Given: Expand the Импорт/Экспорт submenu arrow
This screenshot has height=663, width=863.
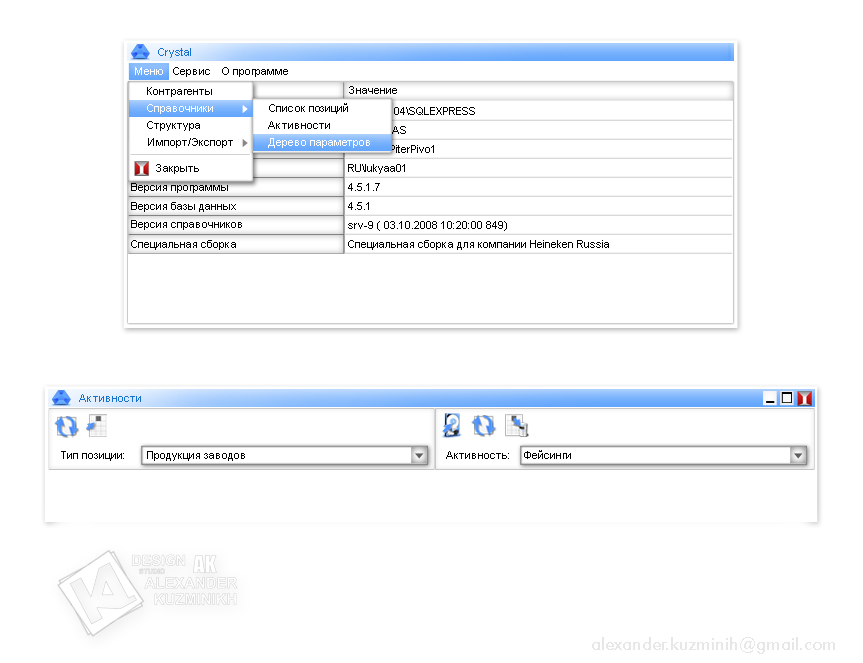Looking at the screenshot, I should point(245,143).
